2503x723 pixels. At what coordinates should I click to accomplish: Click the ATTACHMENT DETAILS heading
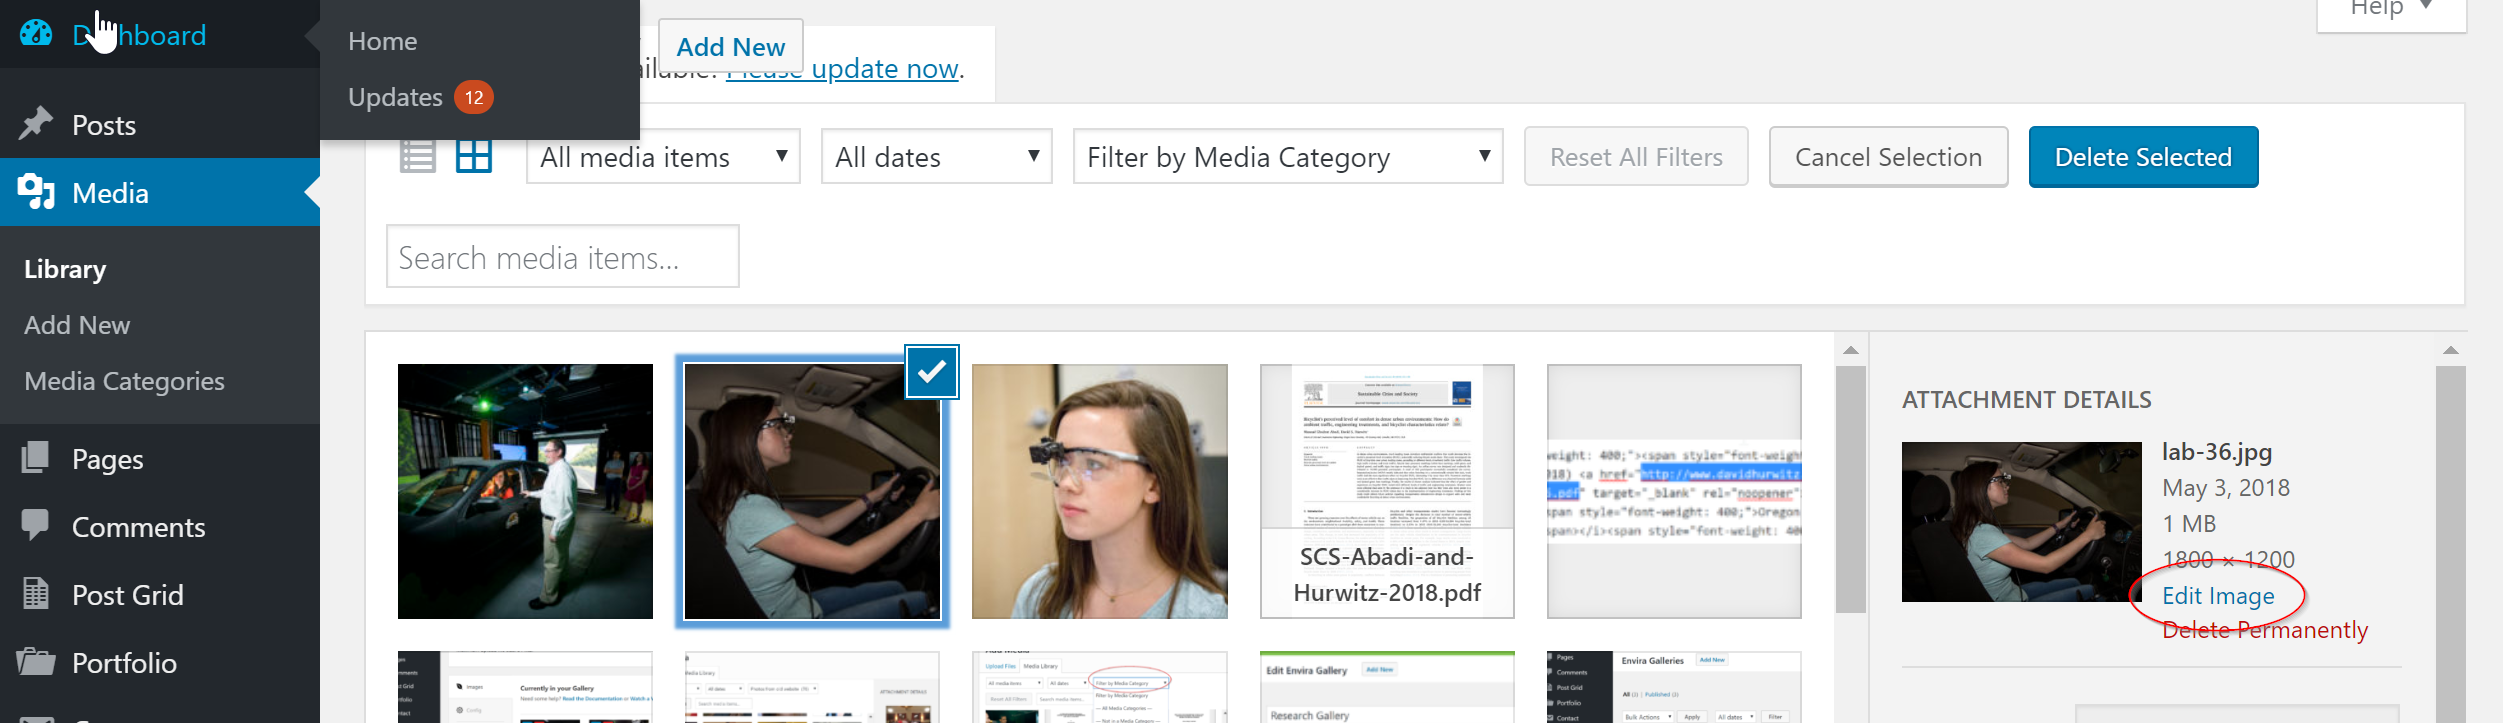click(x=2027, y=400)
